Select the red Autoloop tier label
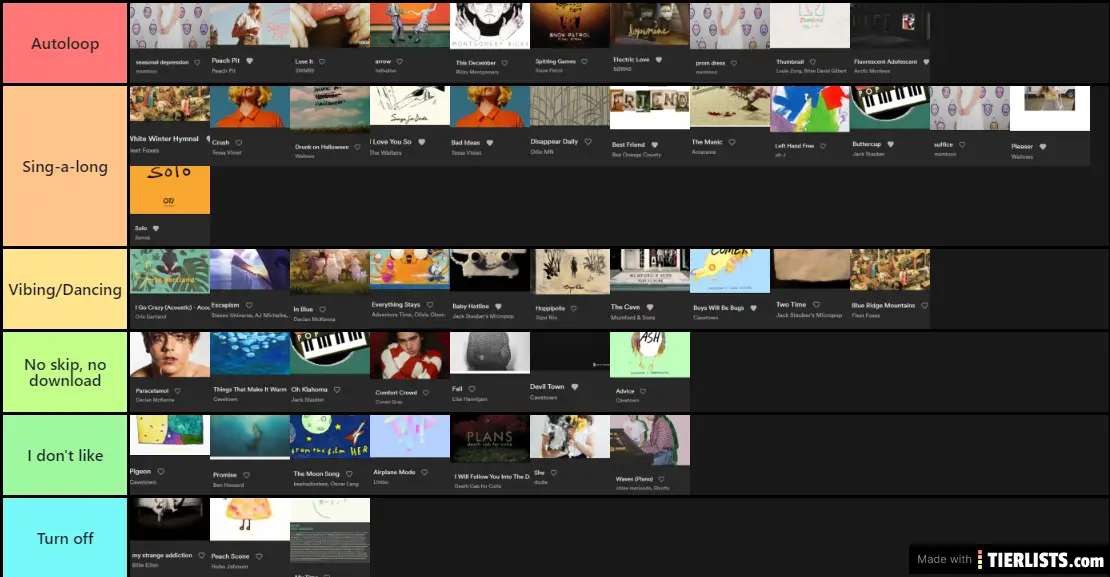1110x577 pixels. tap(65, 44)
